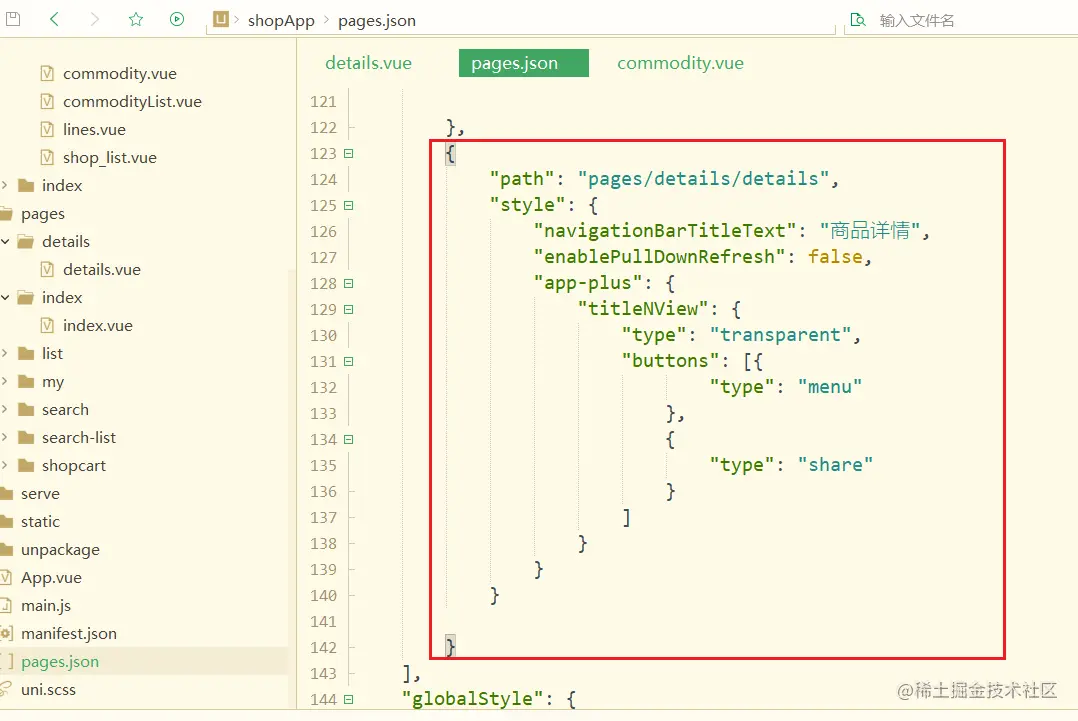The height and width of the screenshot is (721, 1078).
Task: Open commodityList.vue in the file tree
Action: point(132,102)
